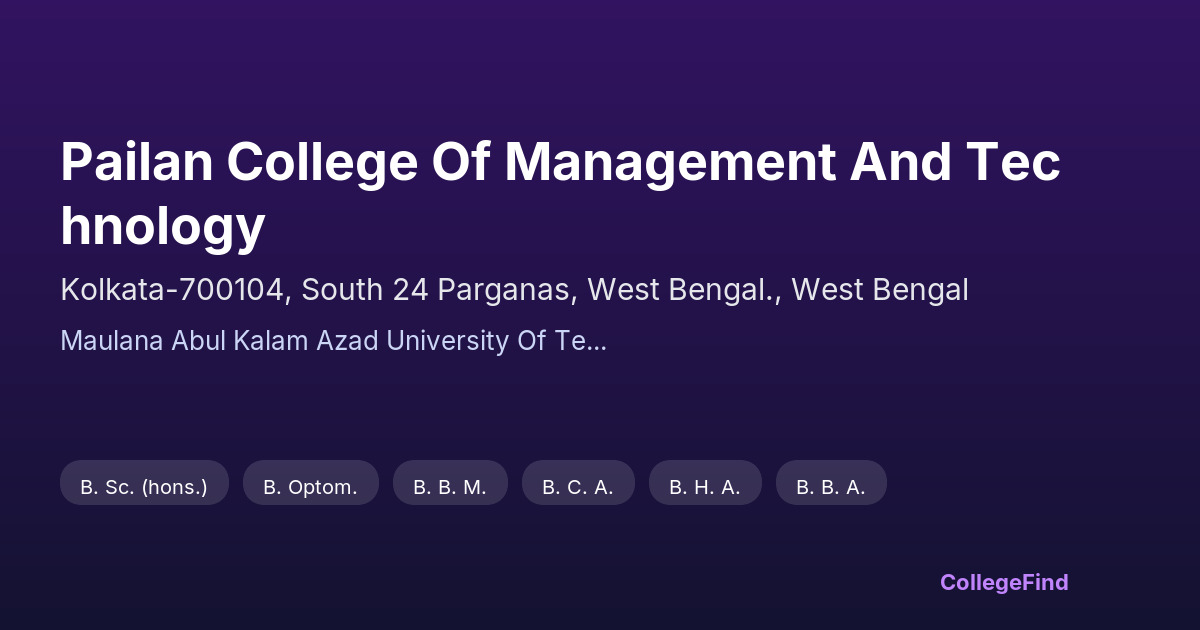Open the B. B. M. course pill
Viewport: 1200px width, 630px height.
(x=450, y=487)
